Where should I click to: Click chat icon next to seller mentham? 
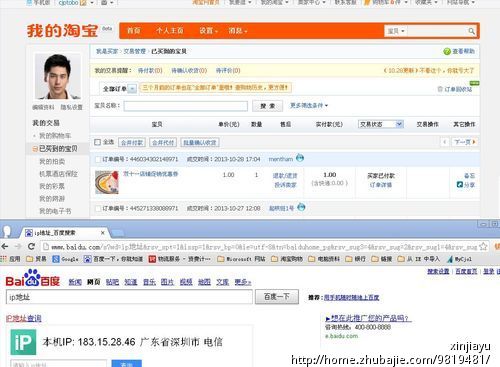click(300, 158)
